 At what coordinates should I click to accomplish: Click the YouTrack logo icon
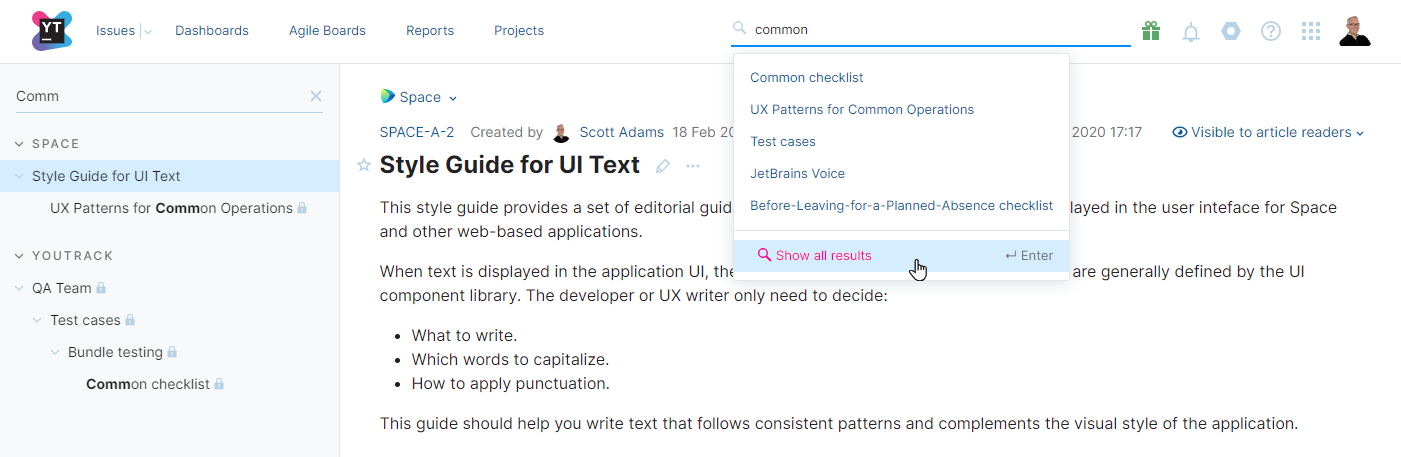[52, 30]
